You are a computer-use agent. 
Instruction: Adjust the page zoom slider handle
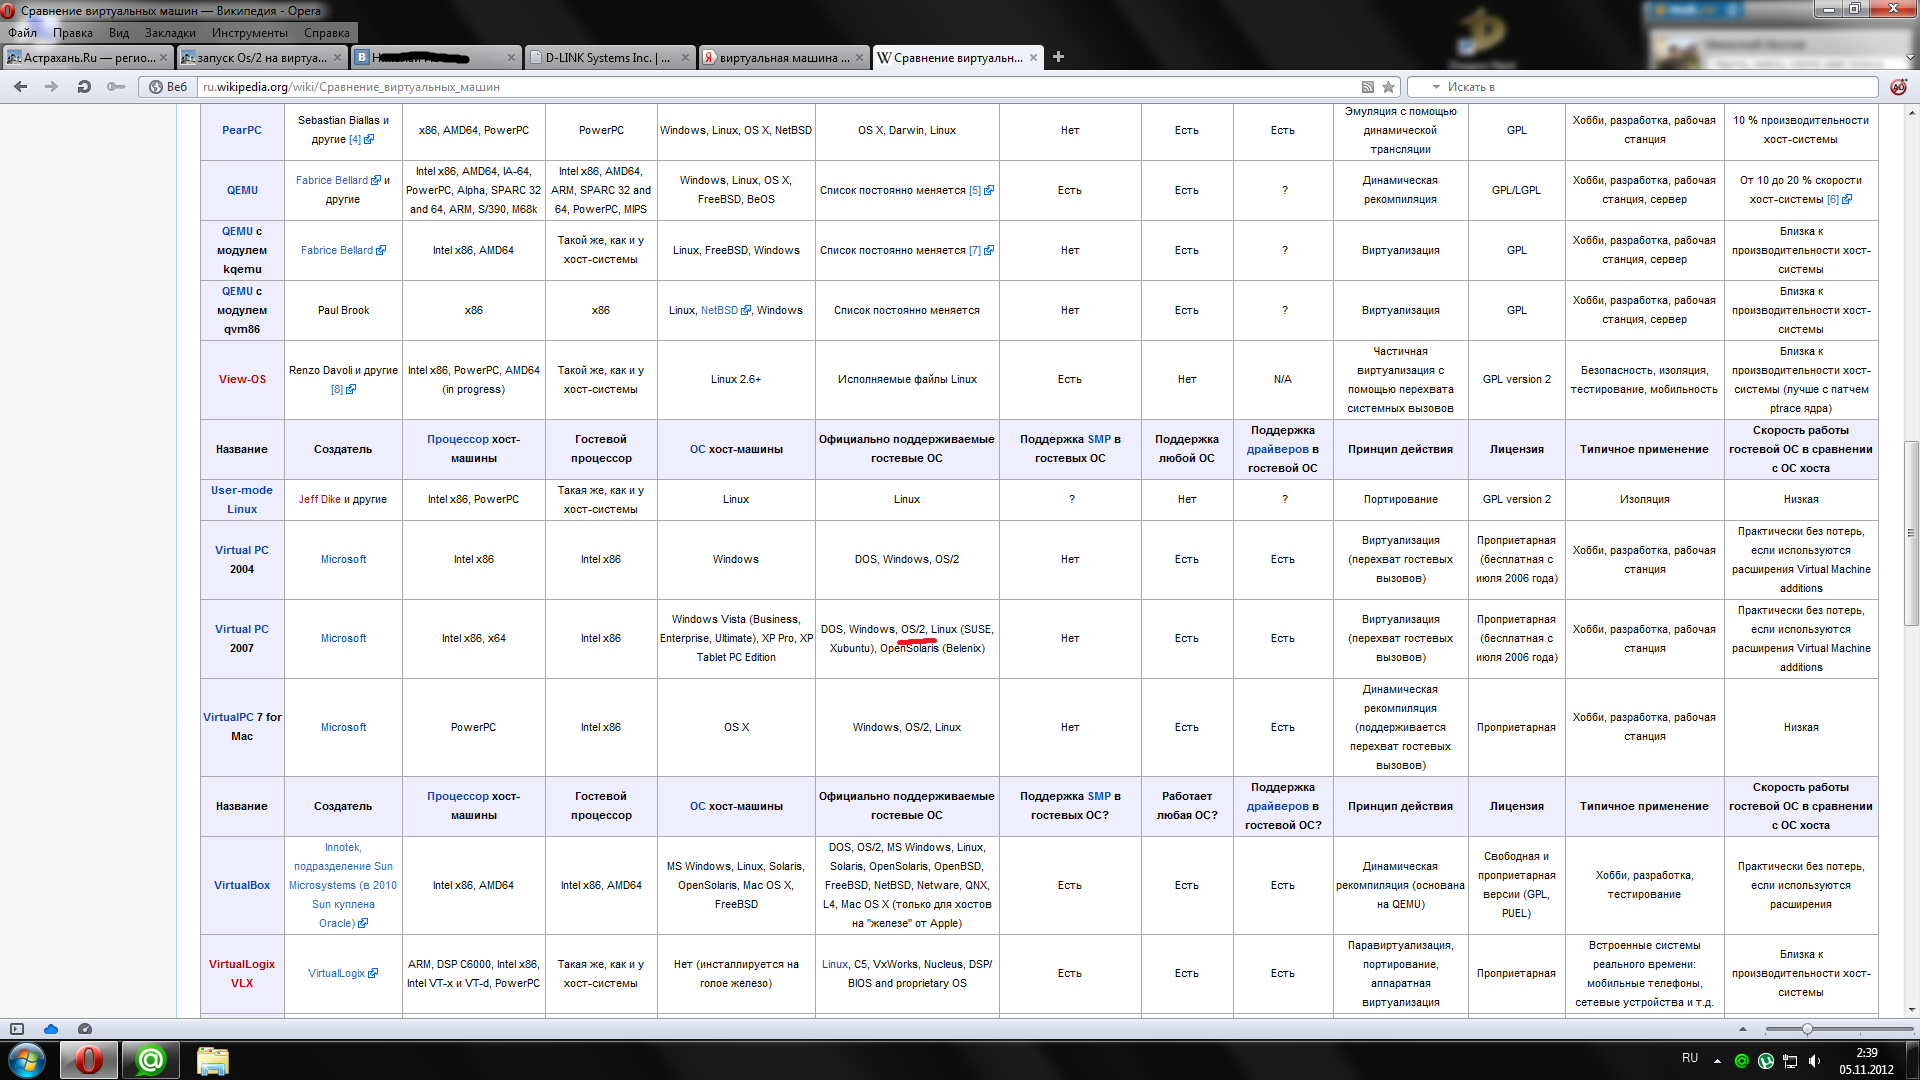pos(1807,1029)
